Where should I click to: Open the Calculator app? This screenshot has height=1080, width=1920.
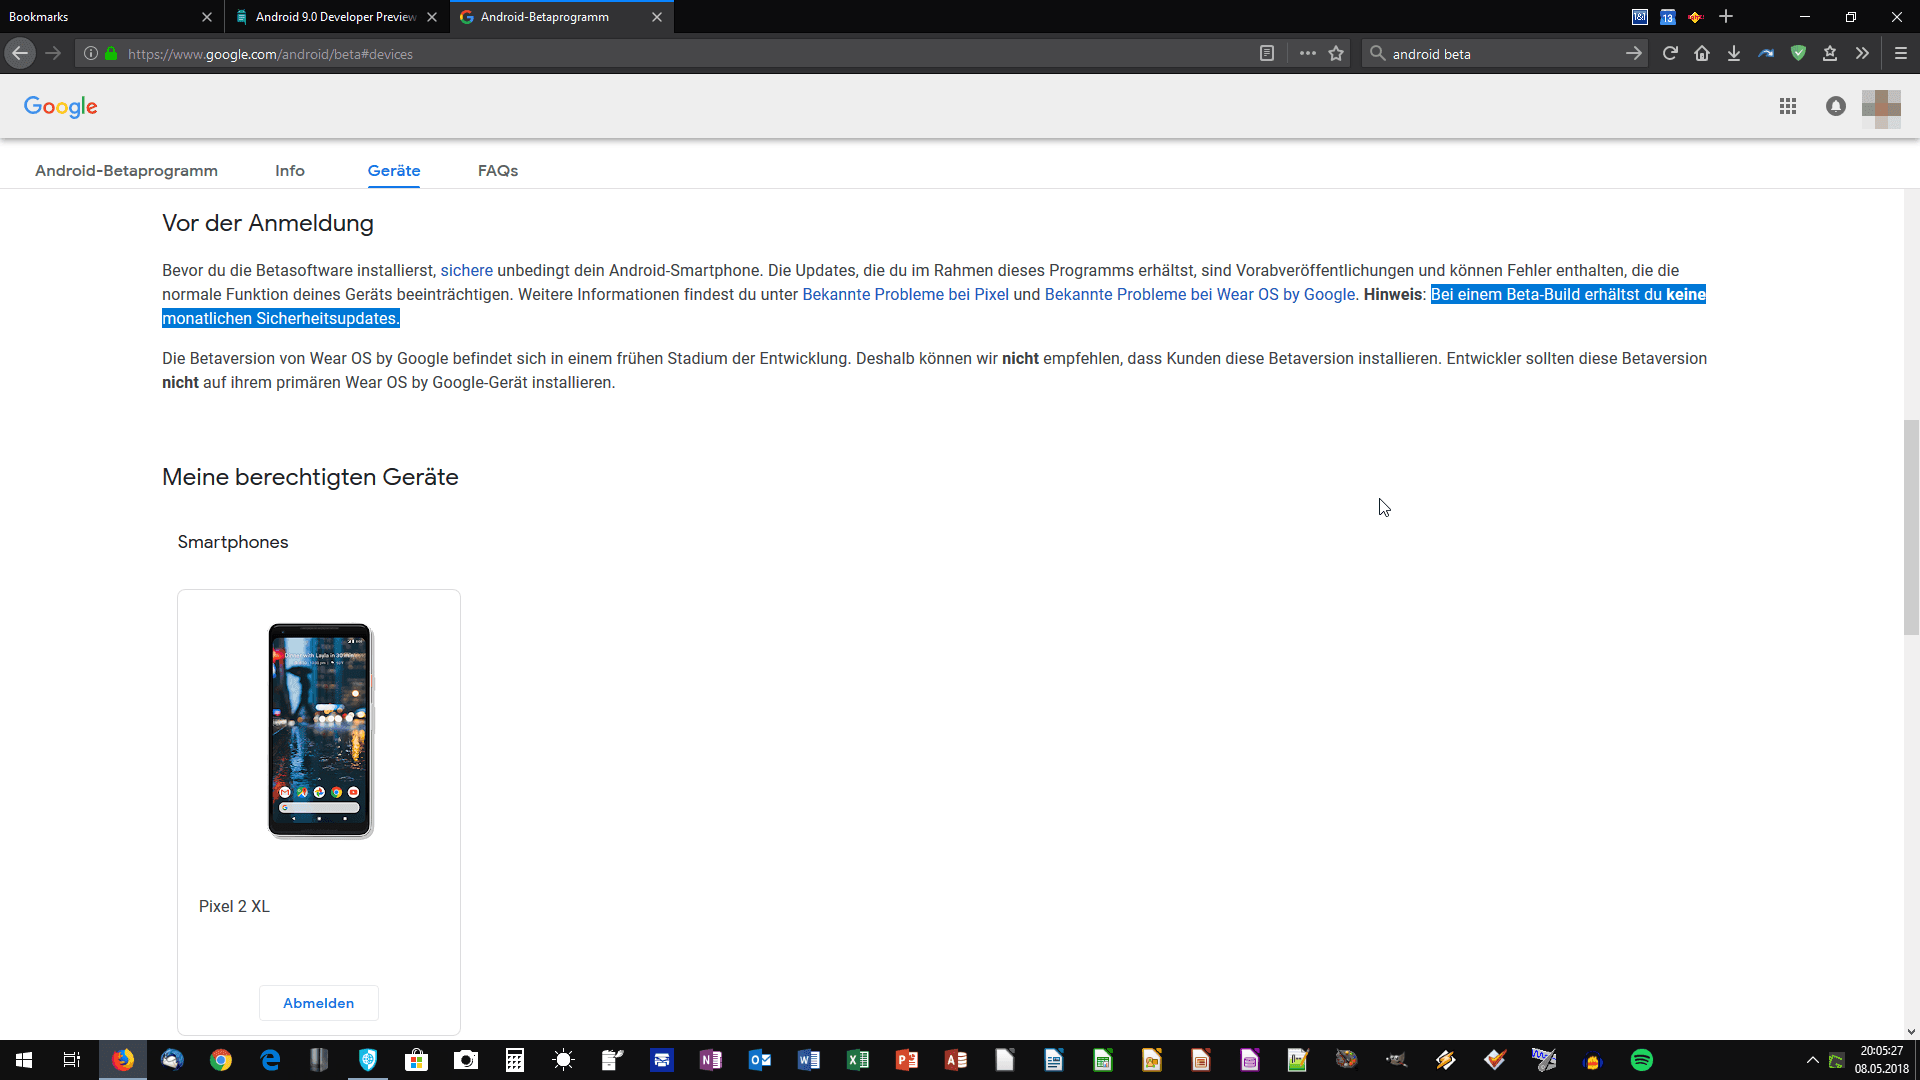point(515,1060)
